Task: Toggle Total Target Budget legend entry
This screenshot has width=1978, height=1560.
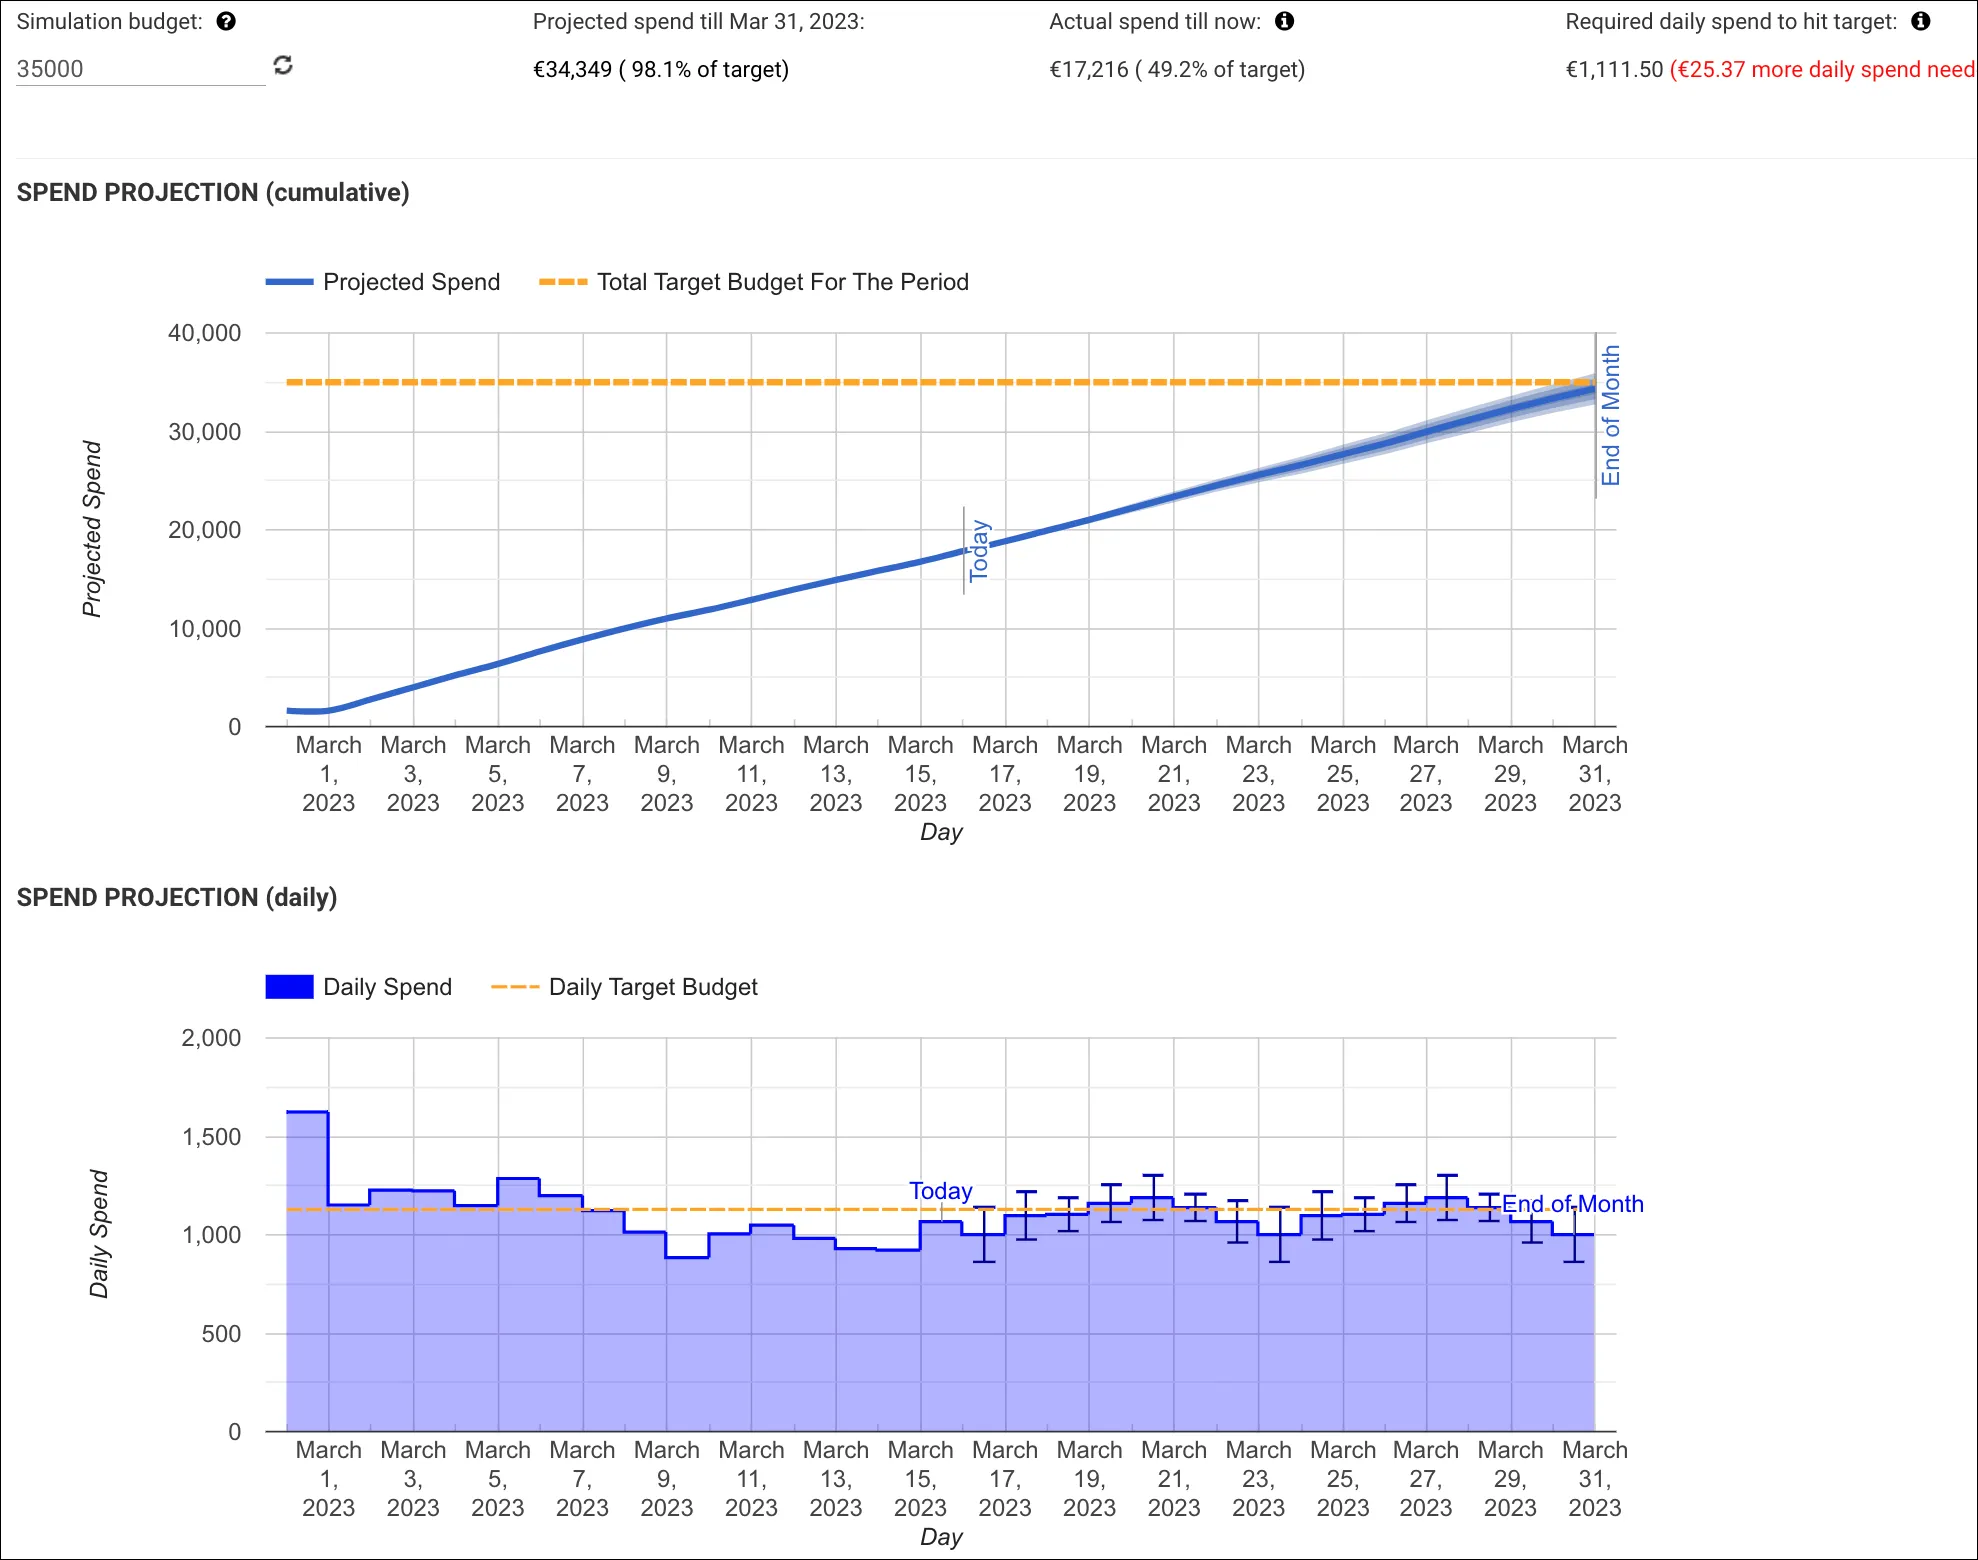Action: 782,282
